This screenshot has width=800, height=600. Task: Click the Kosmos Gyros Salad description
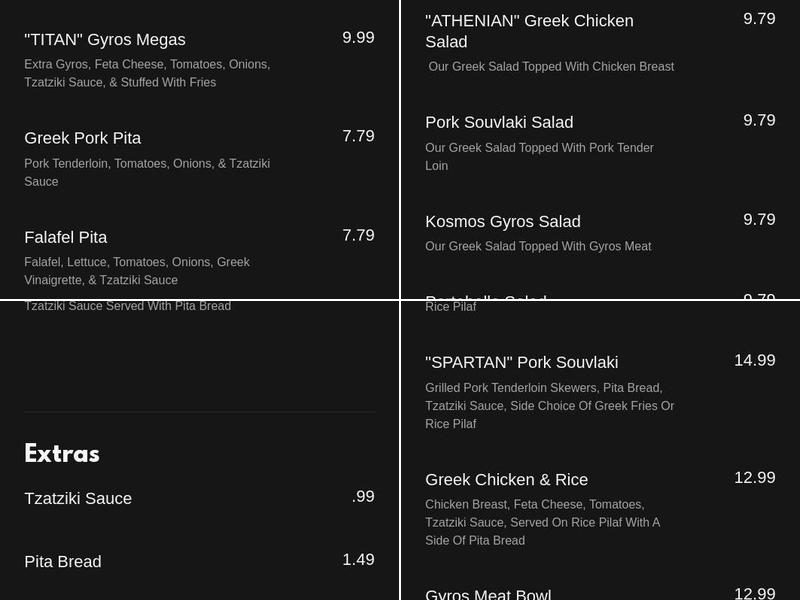pyautogui.click(x=538, y=246)
